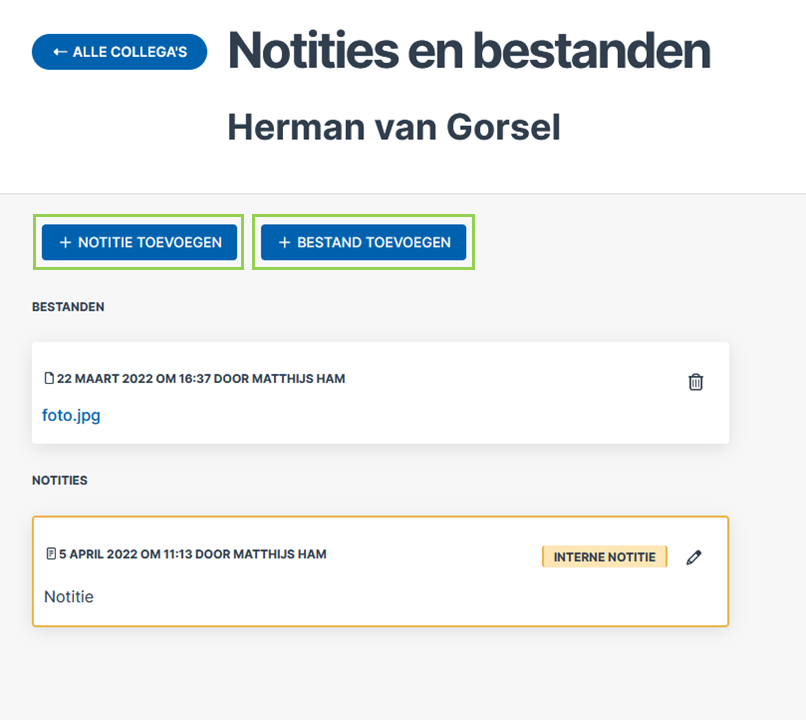Click the Bestanden section header
This screenshot has height=720, width=806.
[x=68, y=307]
